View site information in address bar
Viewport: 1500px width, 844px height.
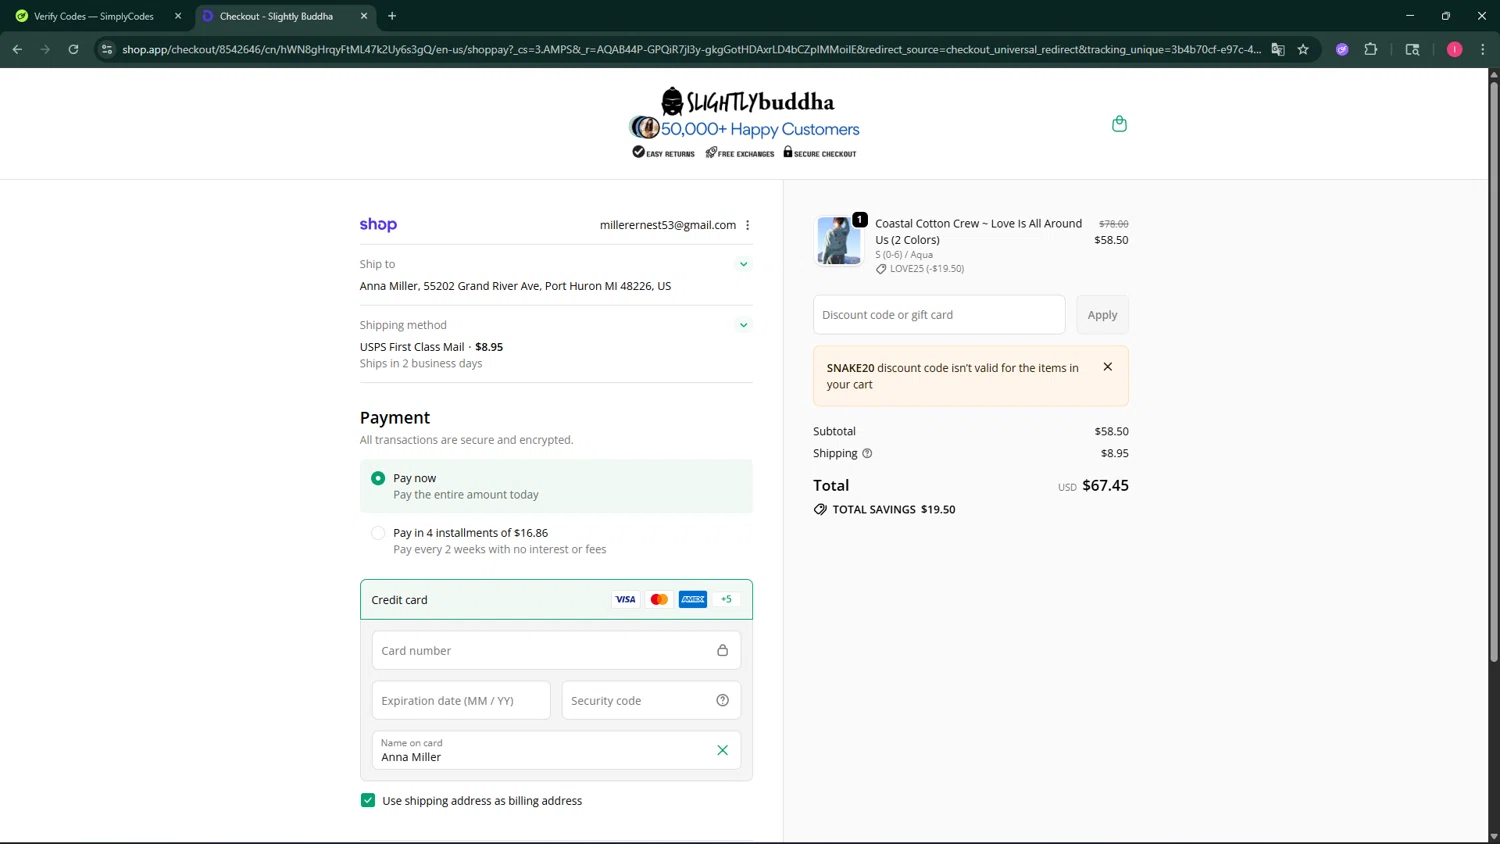click(x=107, y=49)
